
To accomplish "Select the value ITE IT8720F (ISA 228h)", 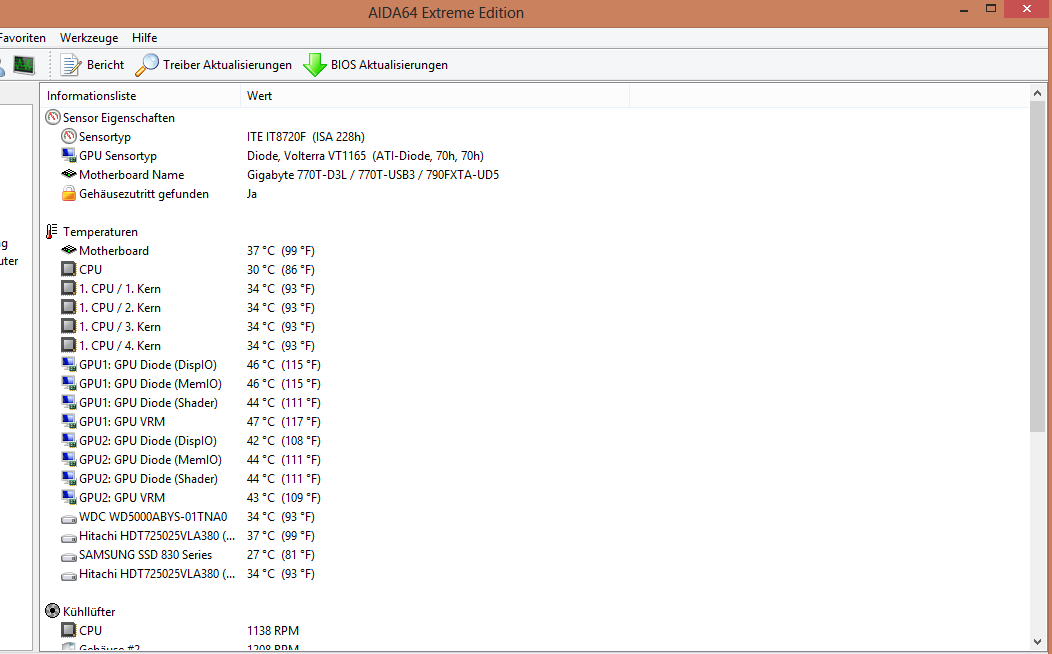I will (x=306, y=136).
